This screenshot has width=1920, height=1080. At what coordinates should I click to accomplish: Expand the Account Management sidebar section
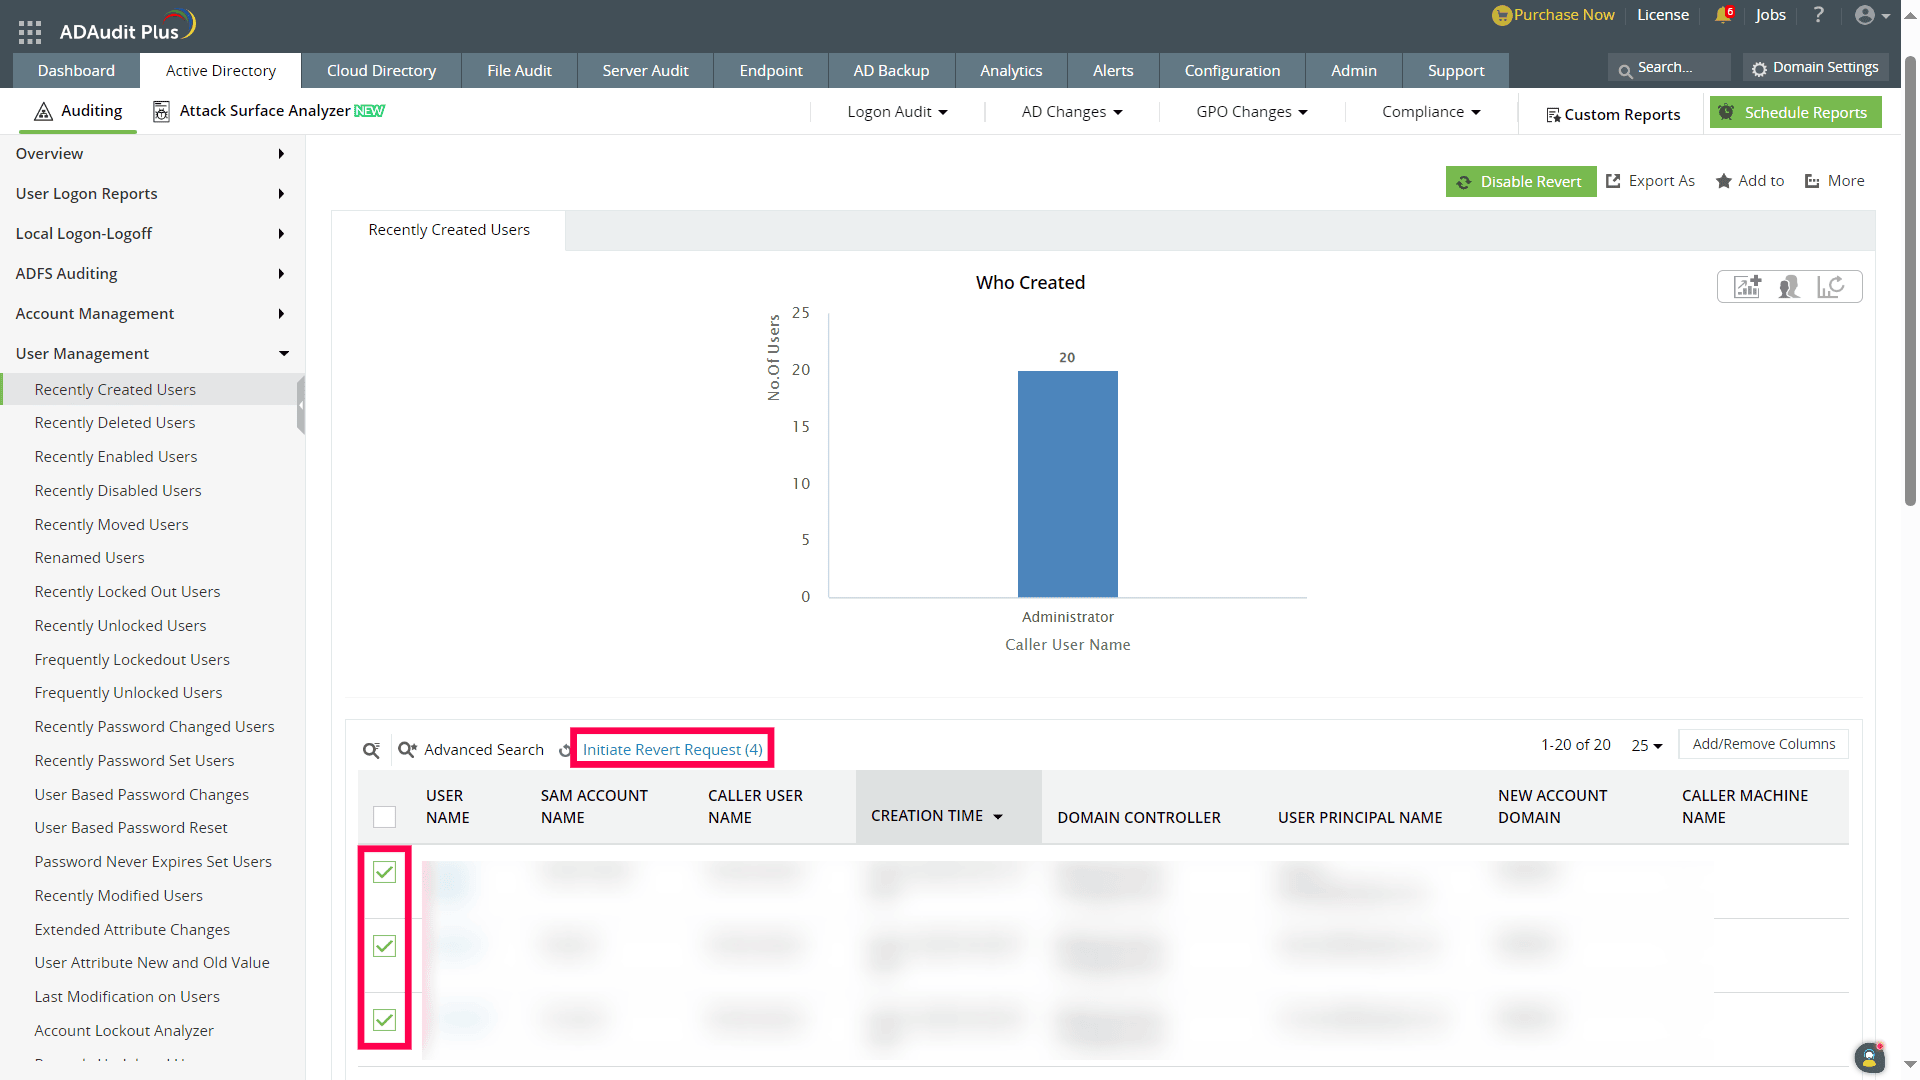[150, 314]
